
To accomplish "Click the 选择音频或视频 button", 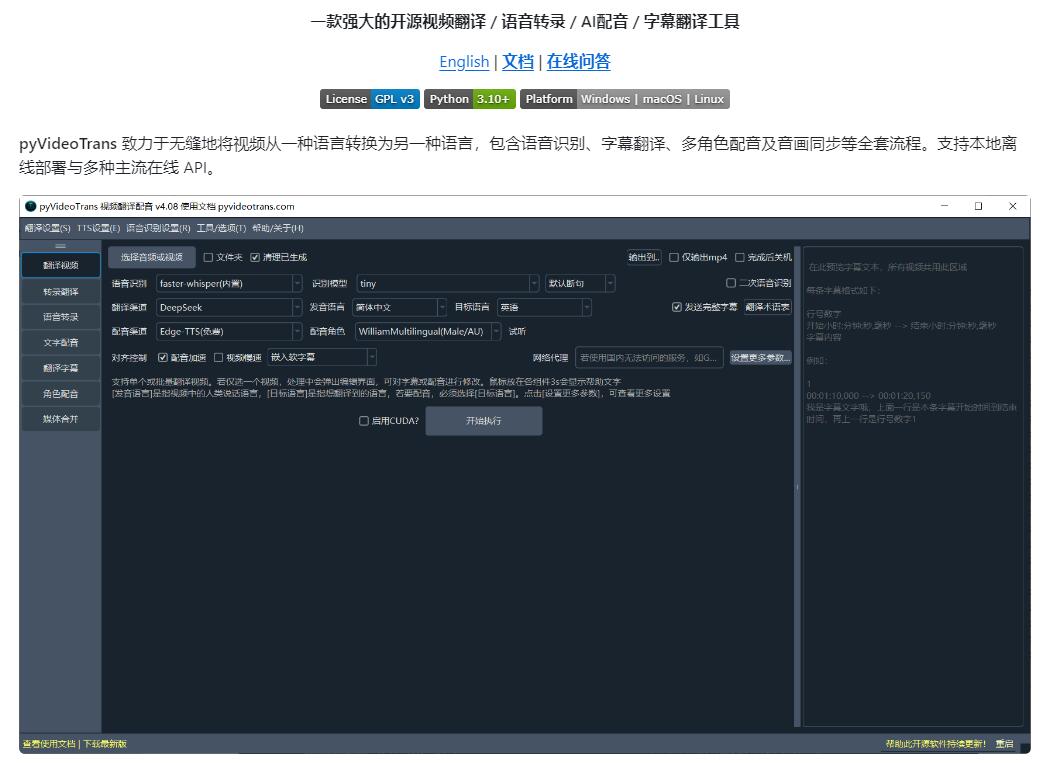I will click(x=152, y=257).
